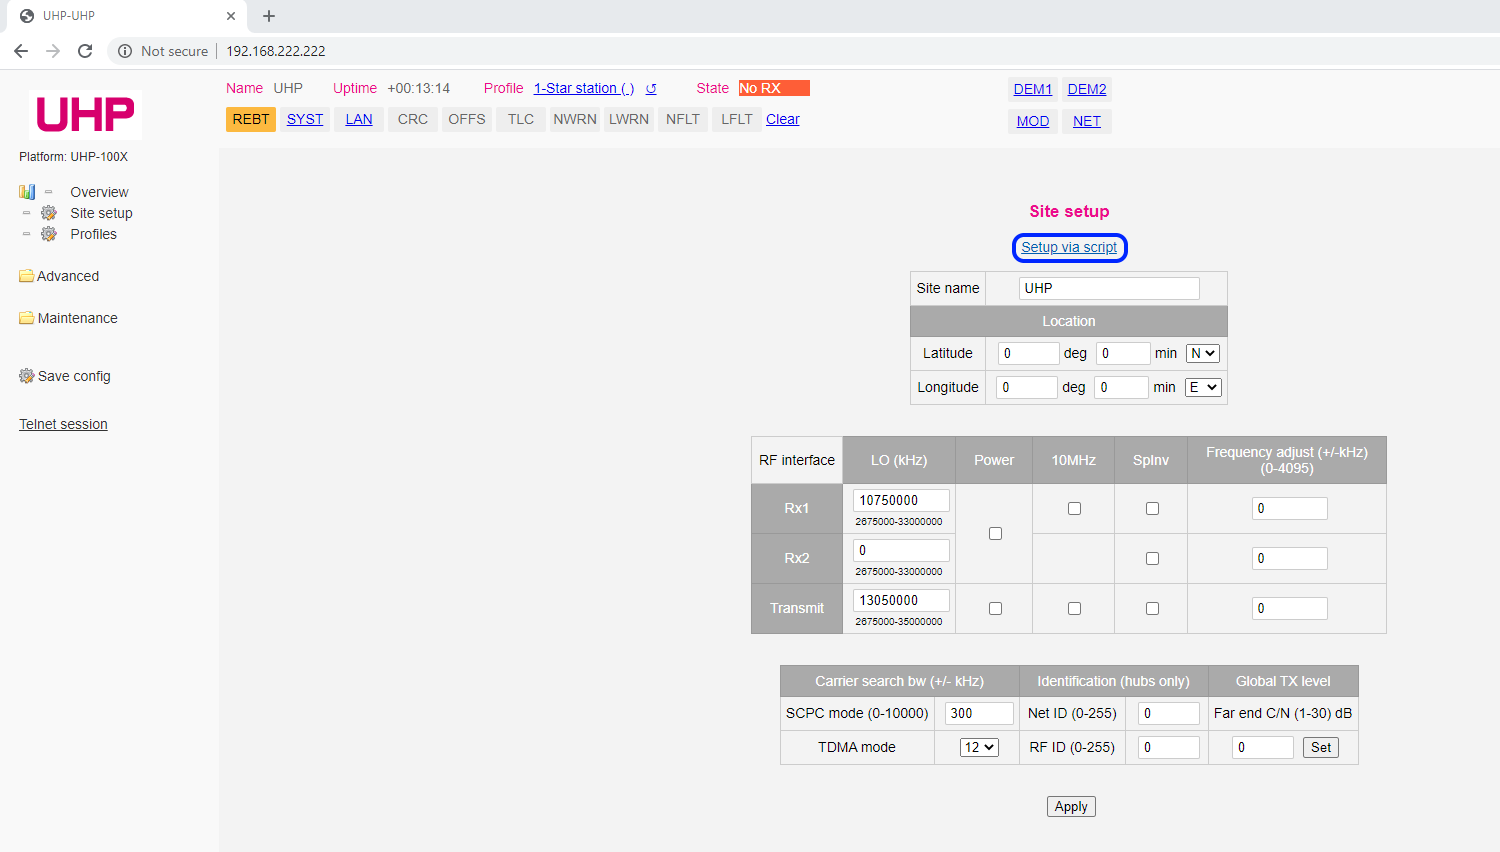Click the Site setup gear icon

[x=49, y=213]
